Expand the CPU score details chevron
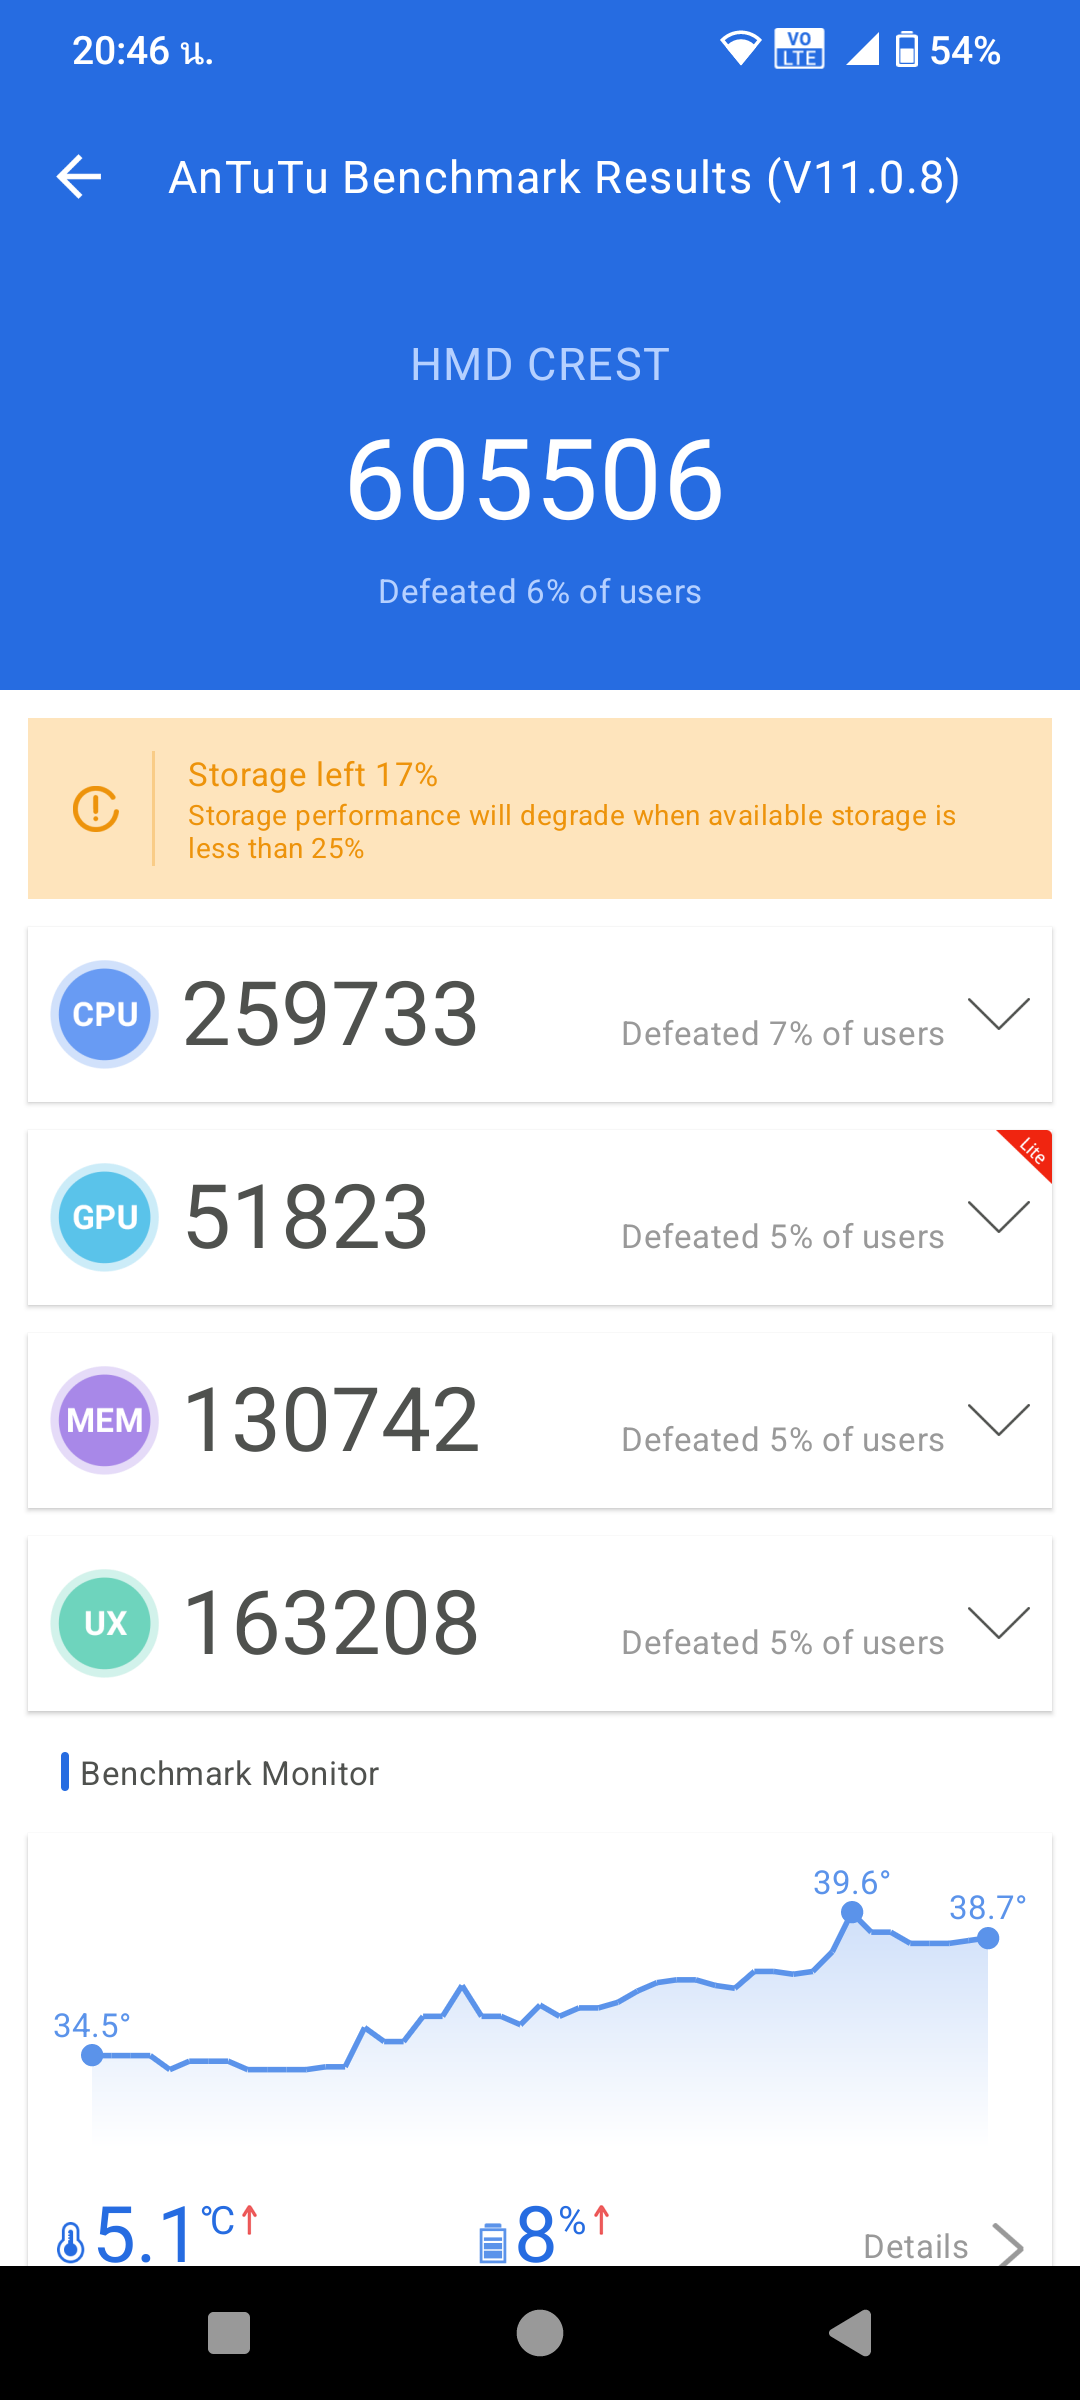 point(998,1014)
